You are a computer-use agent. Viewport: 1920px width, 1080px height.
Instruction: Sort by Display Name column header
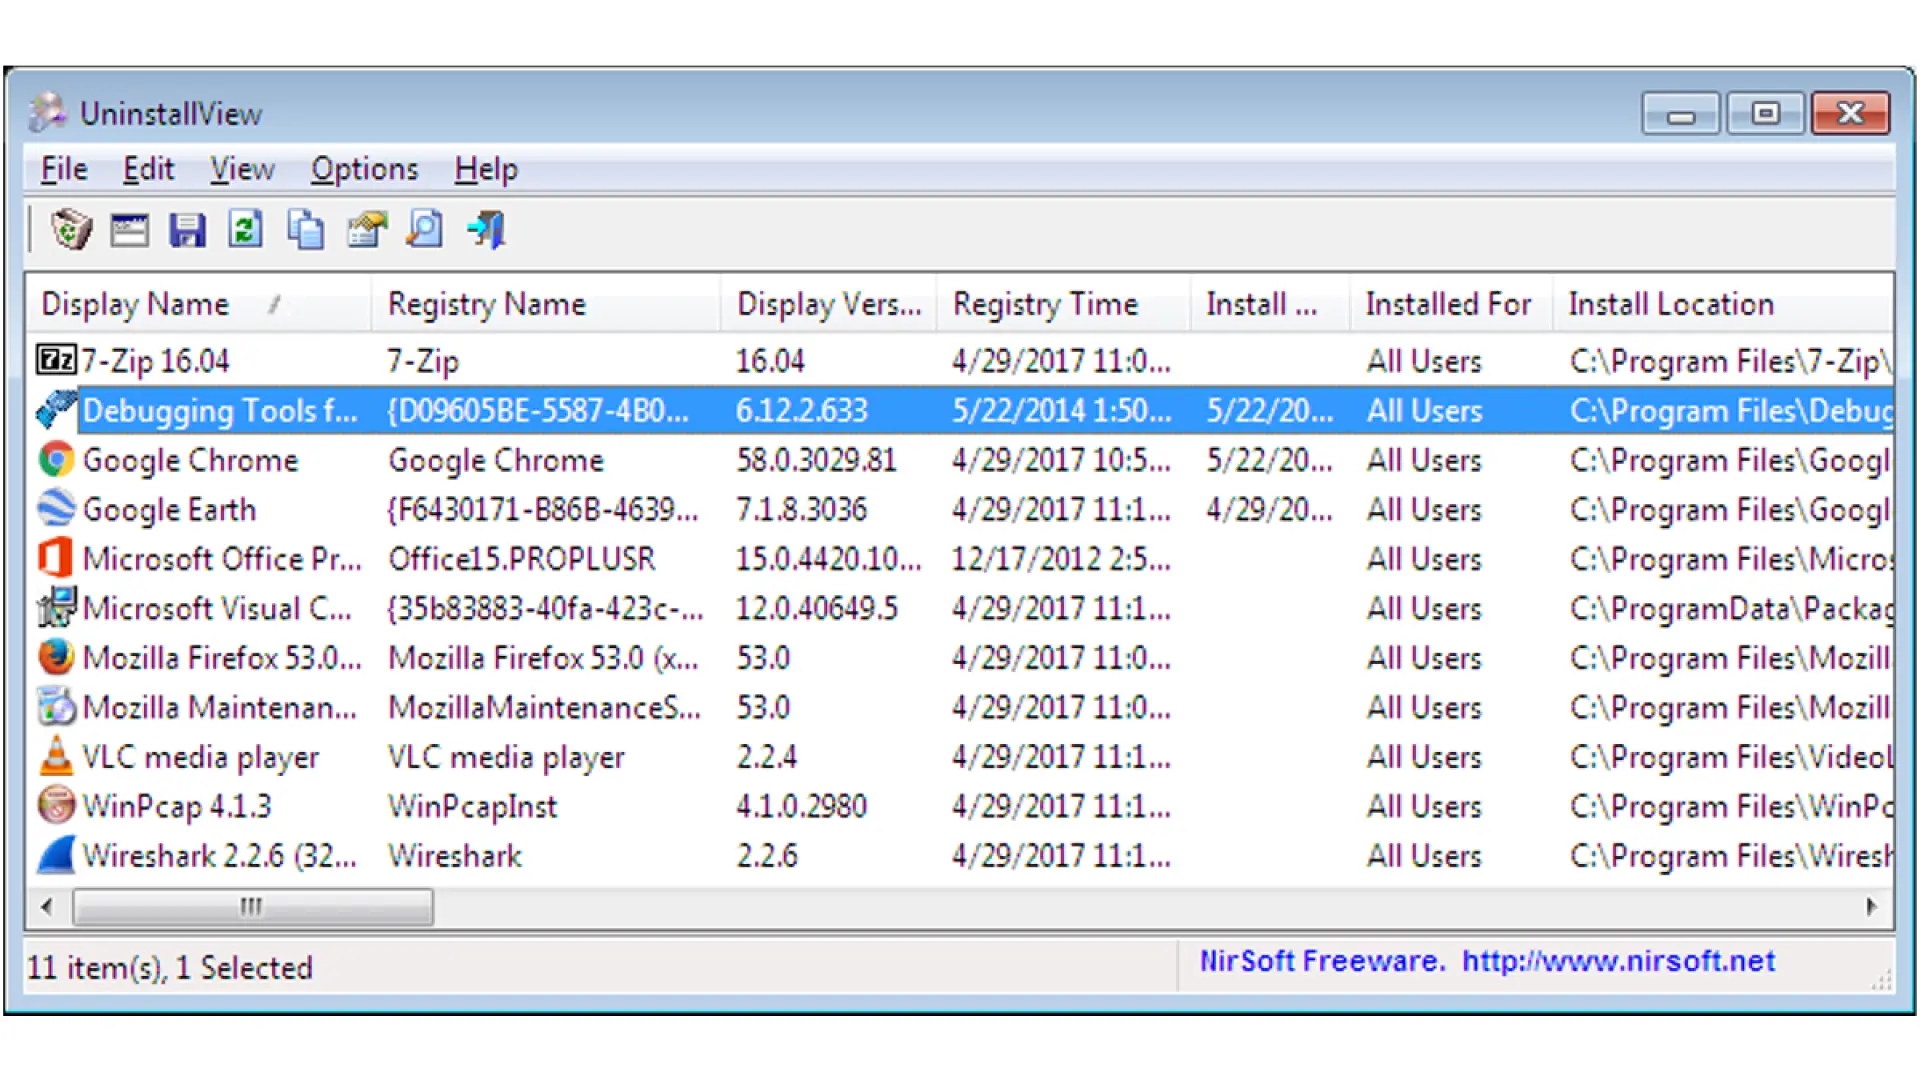coord(136,304)
